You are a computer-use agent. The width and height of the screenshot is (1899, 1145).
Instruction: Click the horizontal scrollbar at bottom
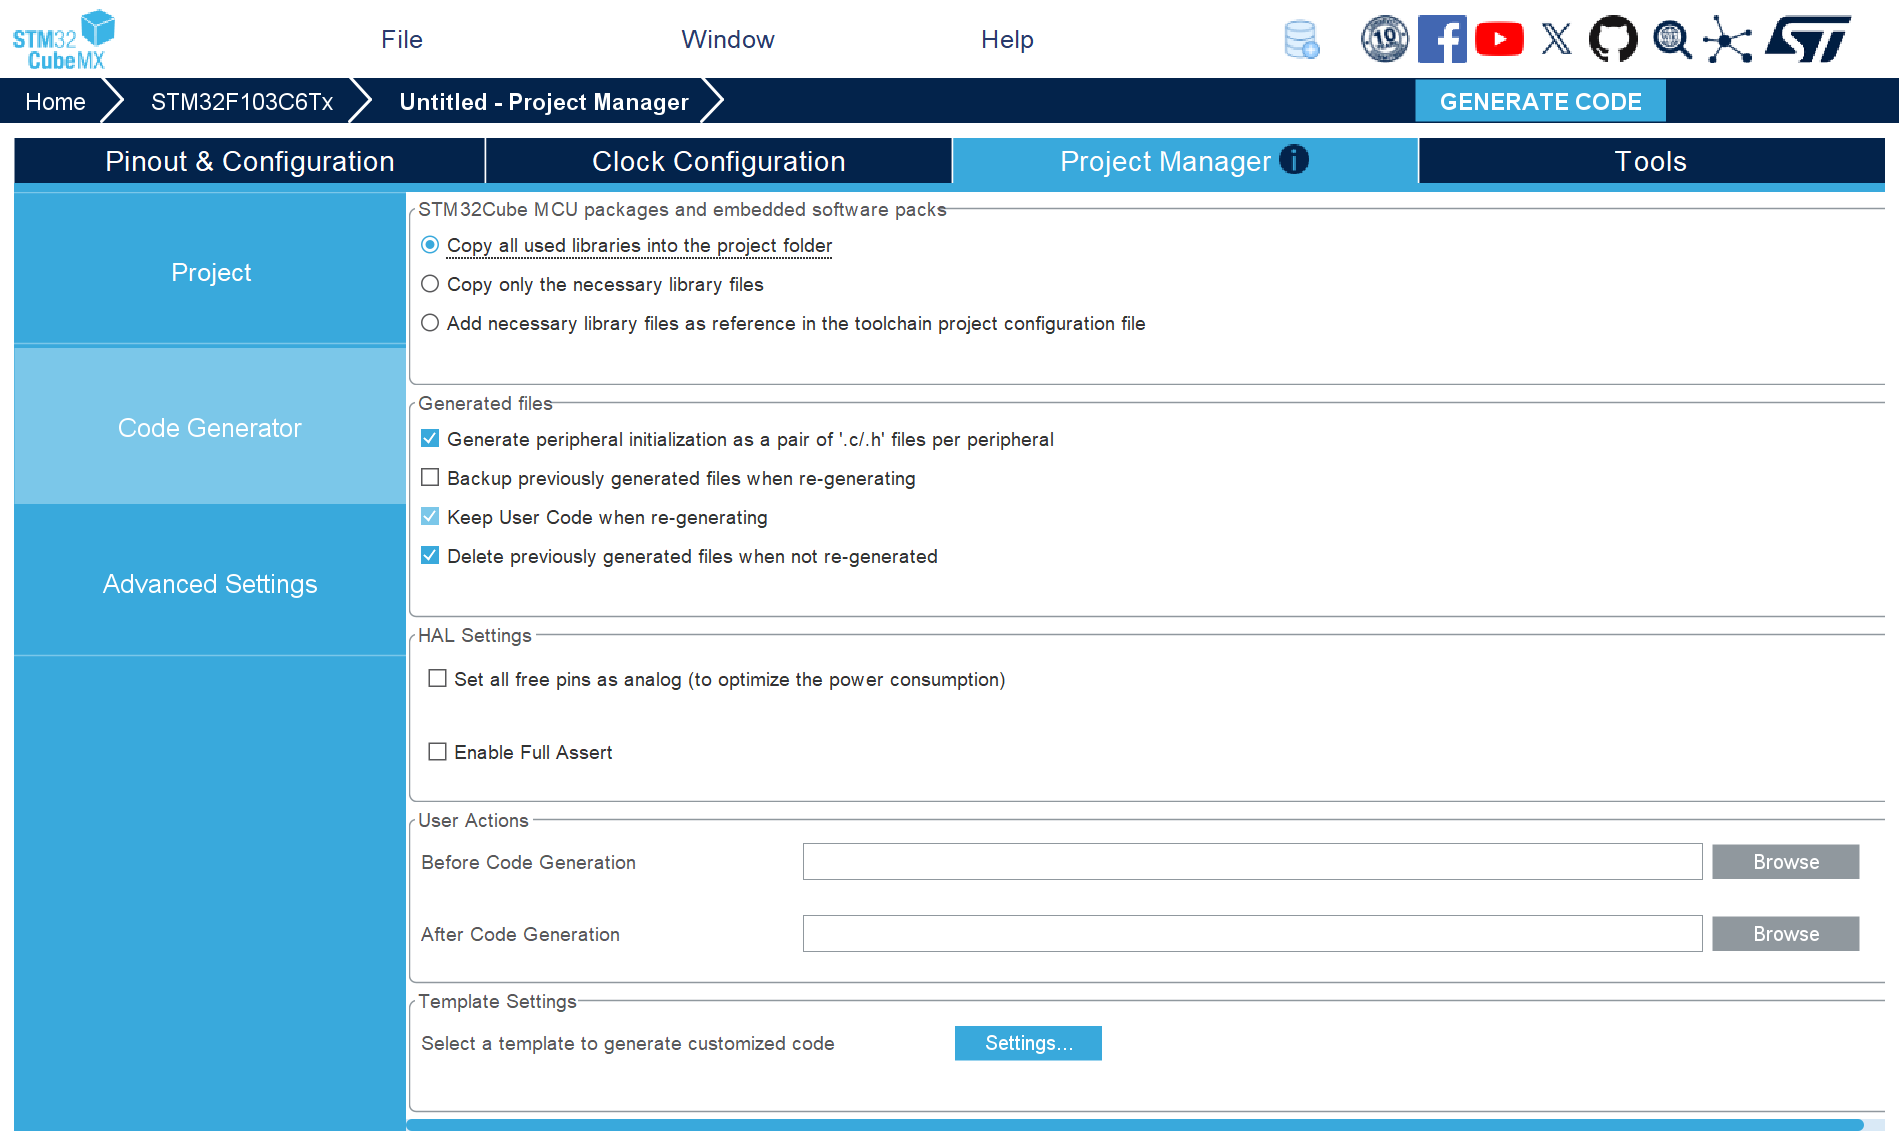pyautogui.click(x=1135, y=1125)
